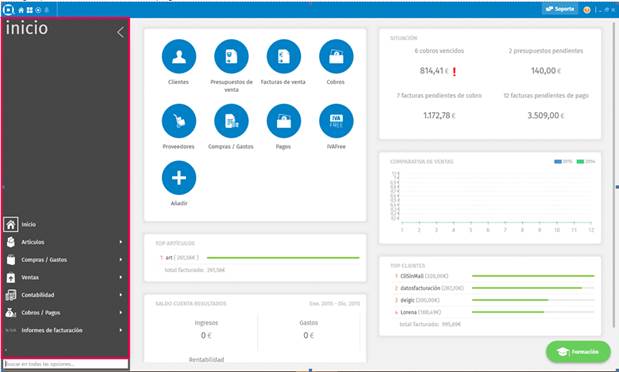Click the Gastos 0 € value
Viewport: 619px width, 372px height.
pyautogui.click(x=309, y=336)
